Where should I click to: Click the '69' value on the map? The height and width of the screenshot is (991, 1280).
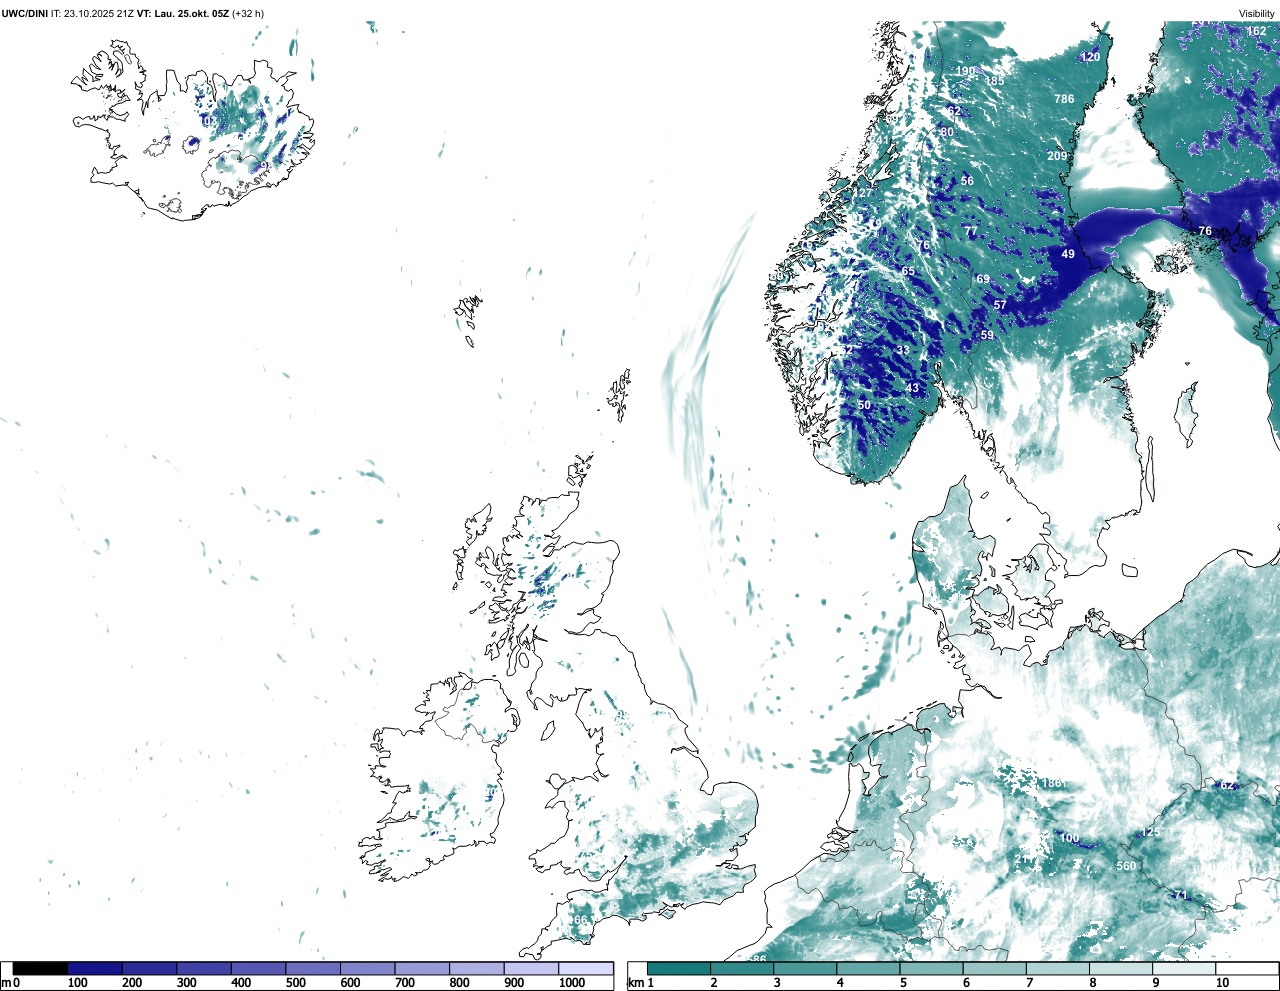(983, 279)
